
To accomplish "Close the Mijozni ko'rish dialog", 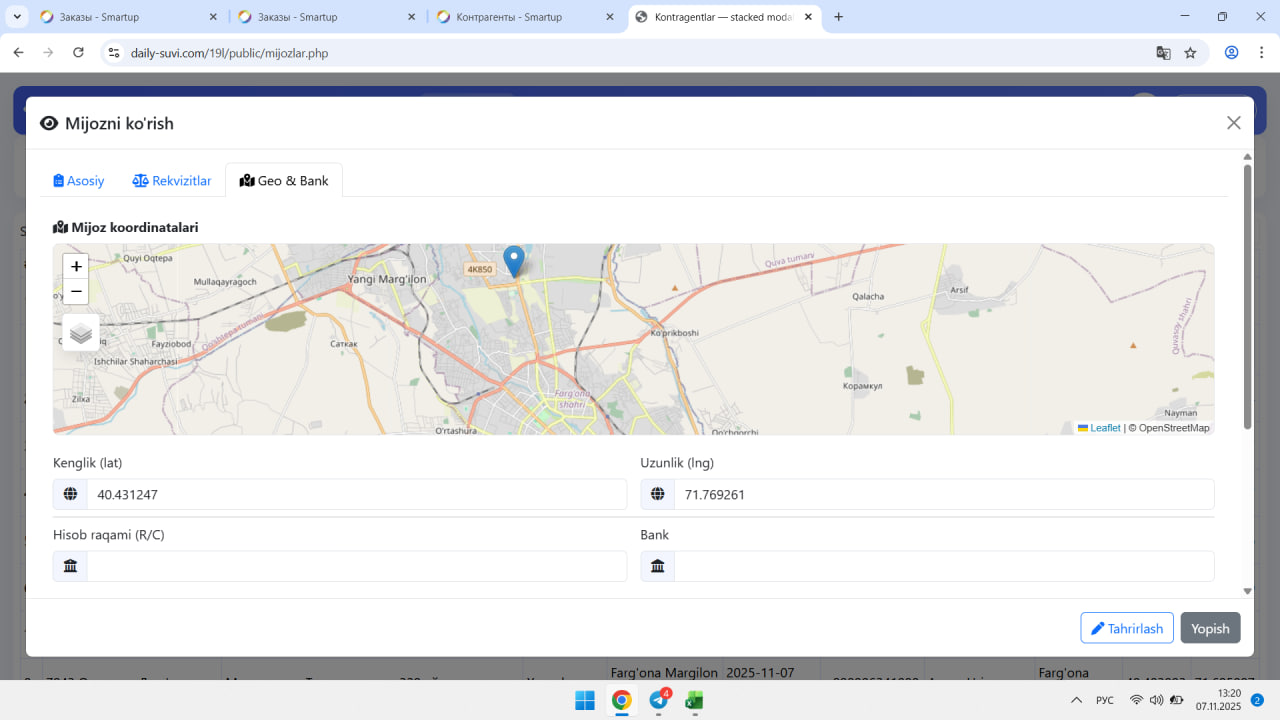I will tap(1233, 123).
